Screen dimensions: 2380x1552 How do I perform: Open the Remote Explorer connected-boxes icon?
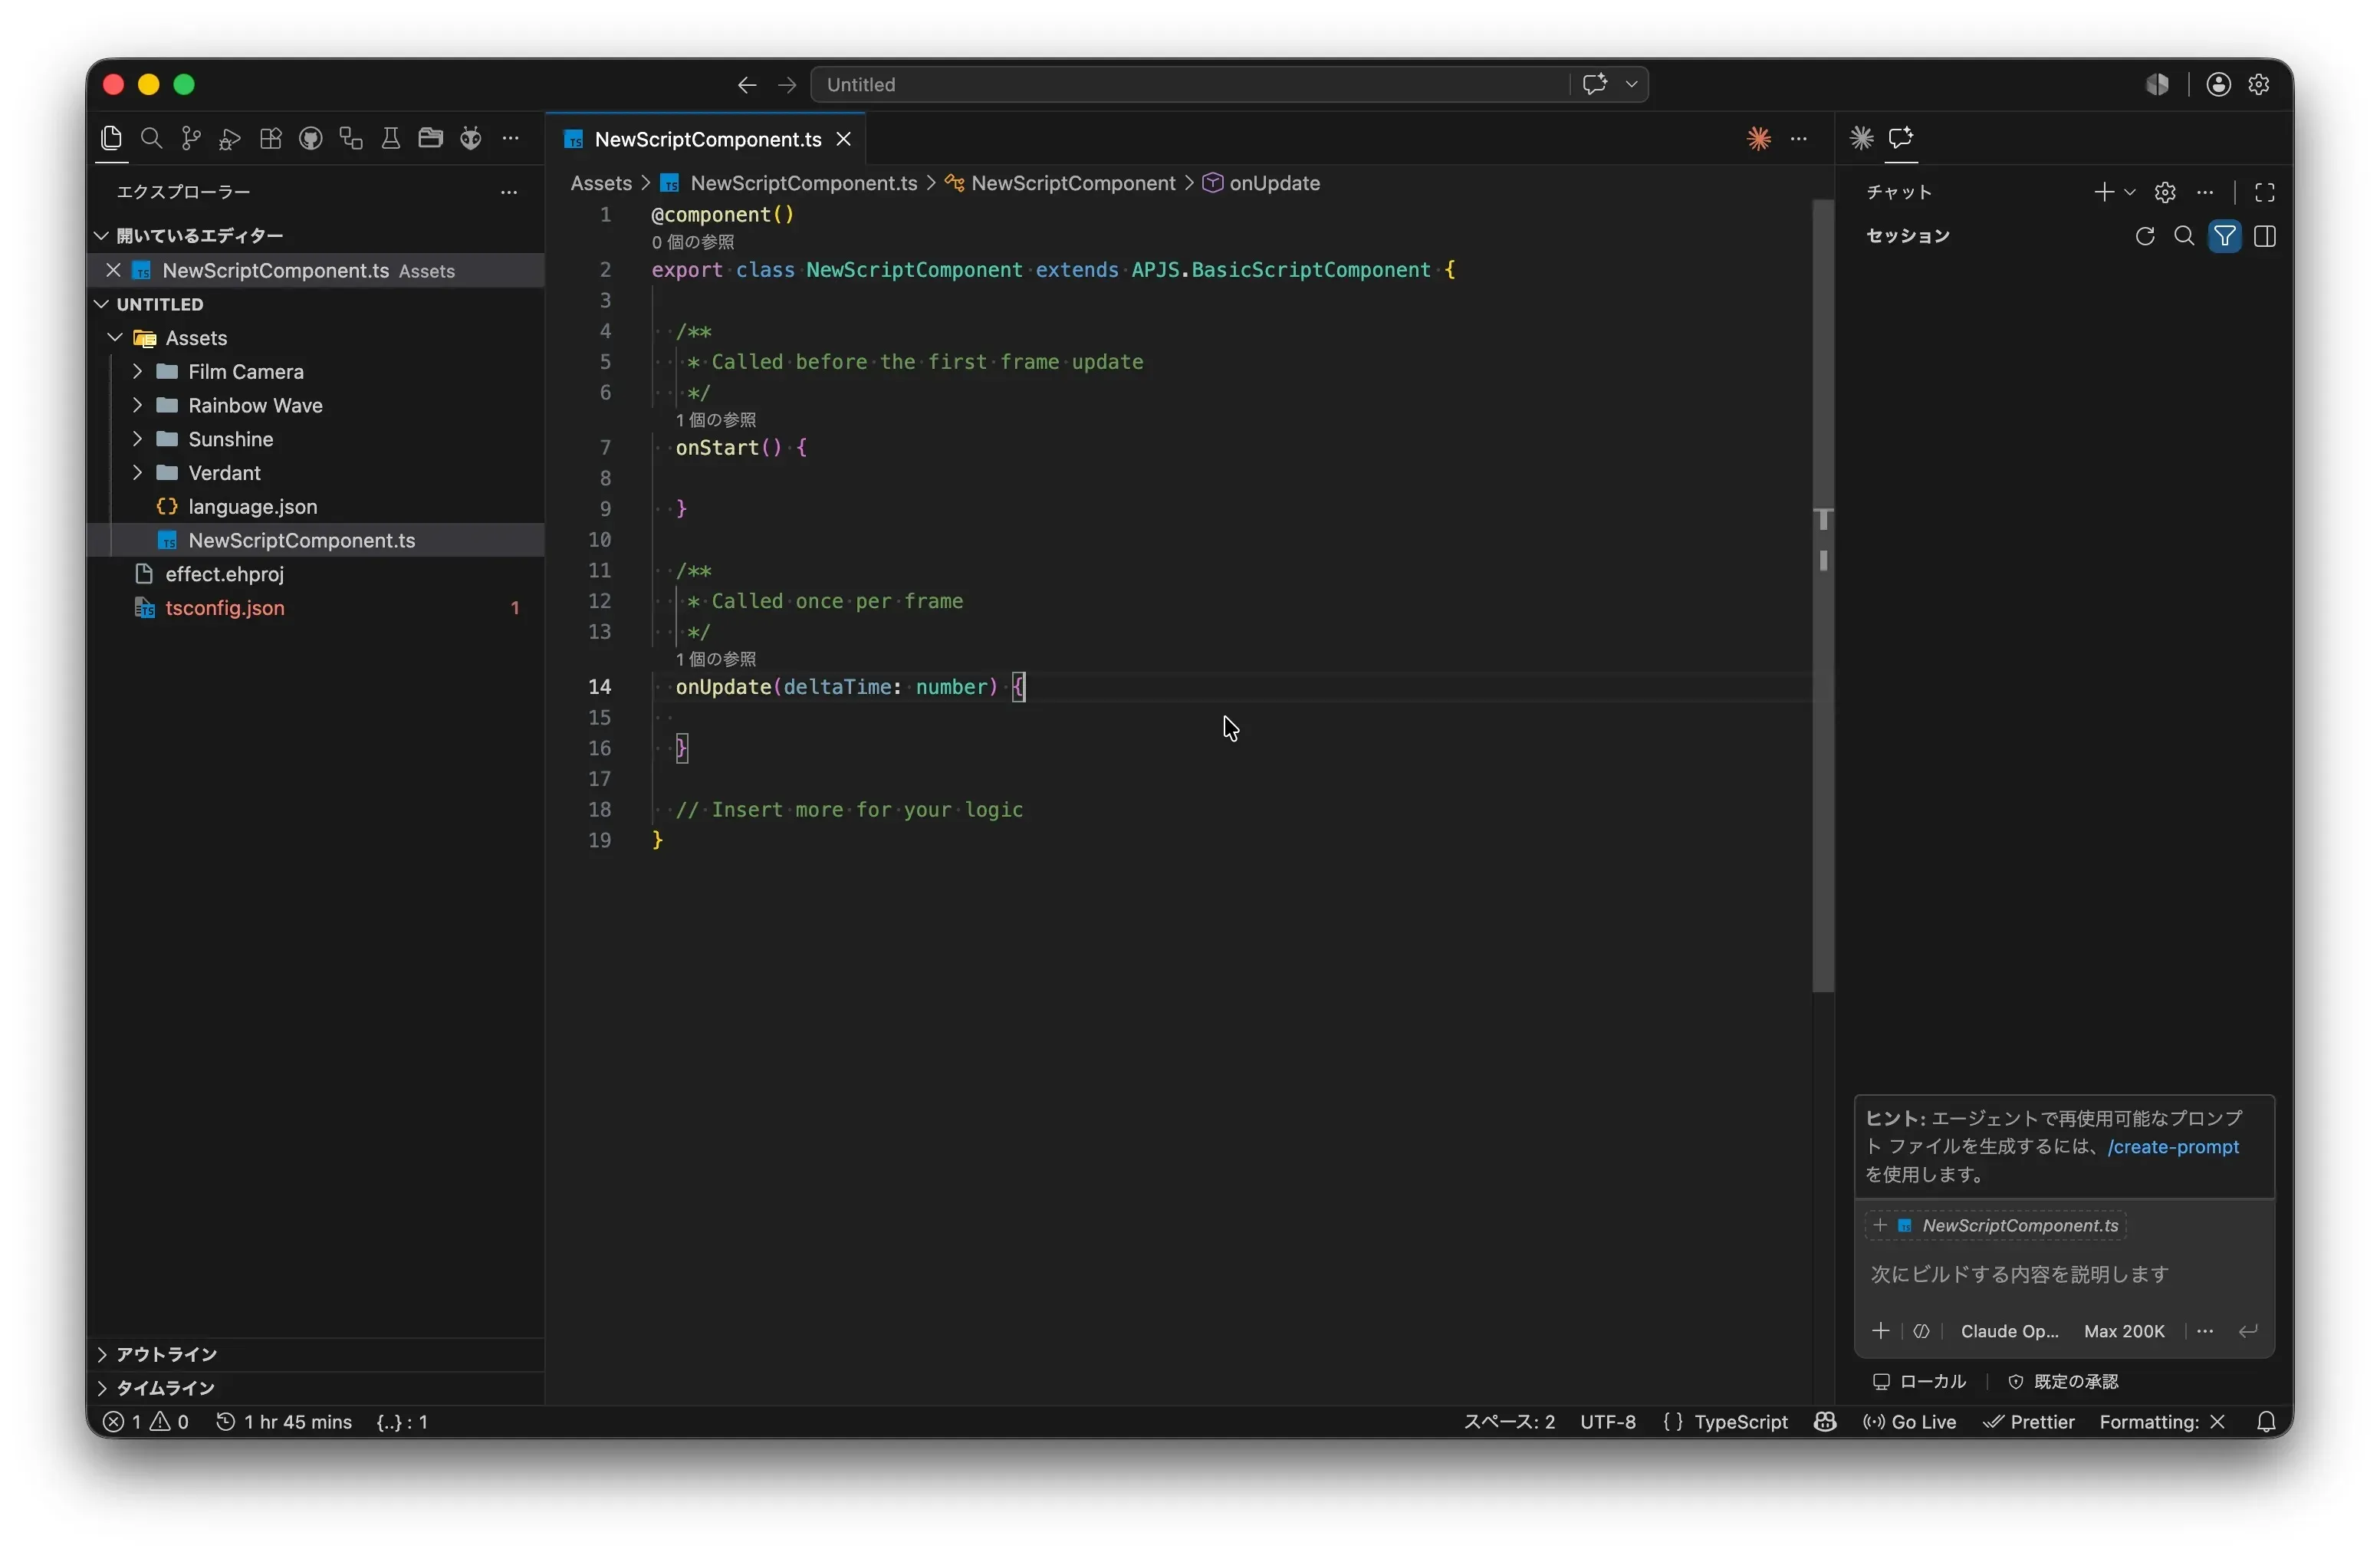point(351,138)
